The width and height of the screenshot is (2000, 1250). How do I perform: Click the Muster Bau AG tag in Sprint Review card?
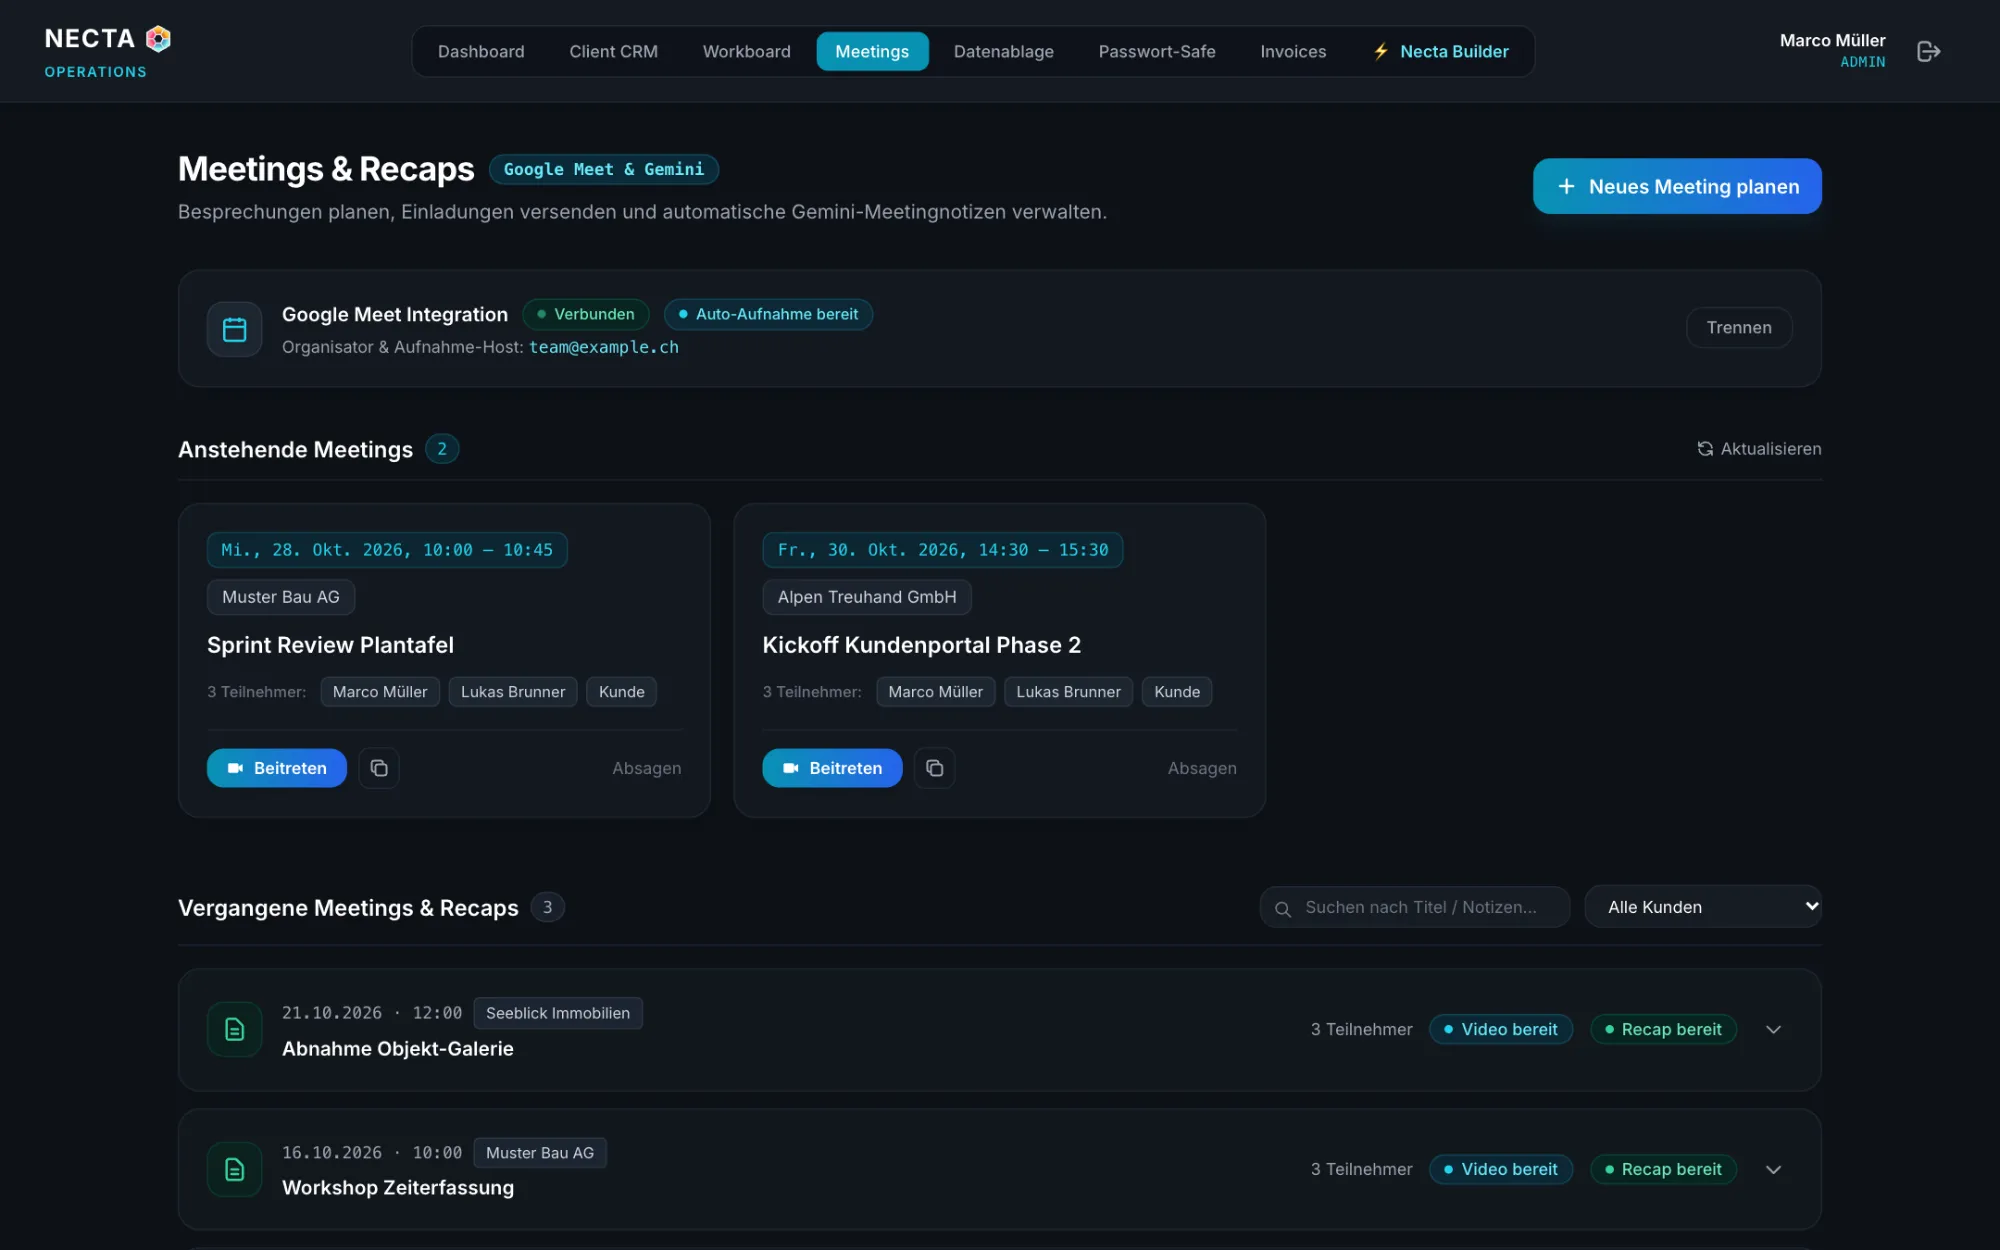tap(281, 597)
